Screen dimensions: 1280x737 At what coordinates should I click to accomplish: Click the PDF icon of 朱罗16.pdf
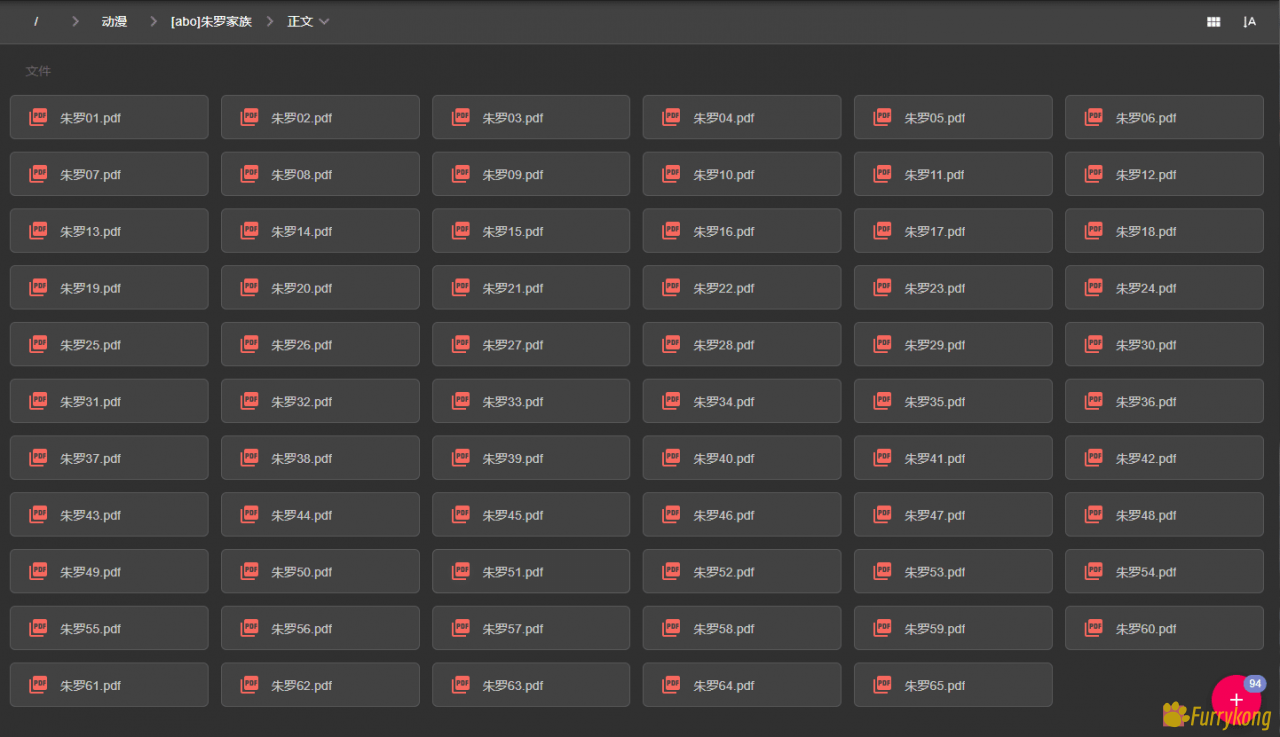click(x=671, y=231)
